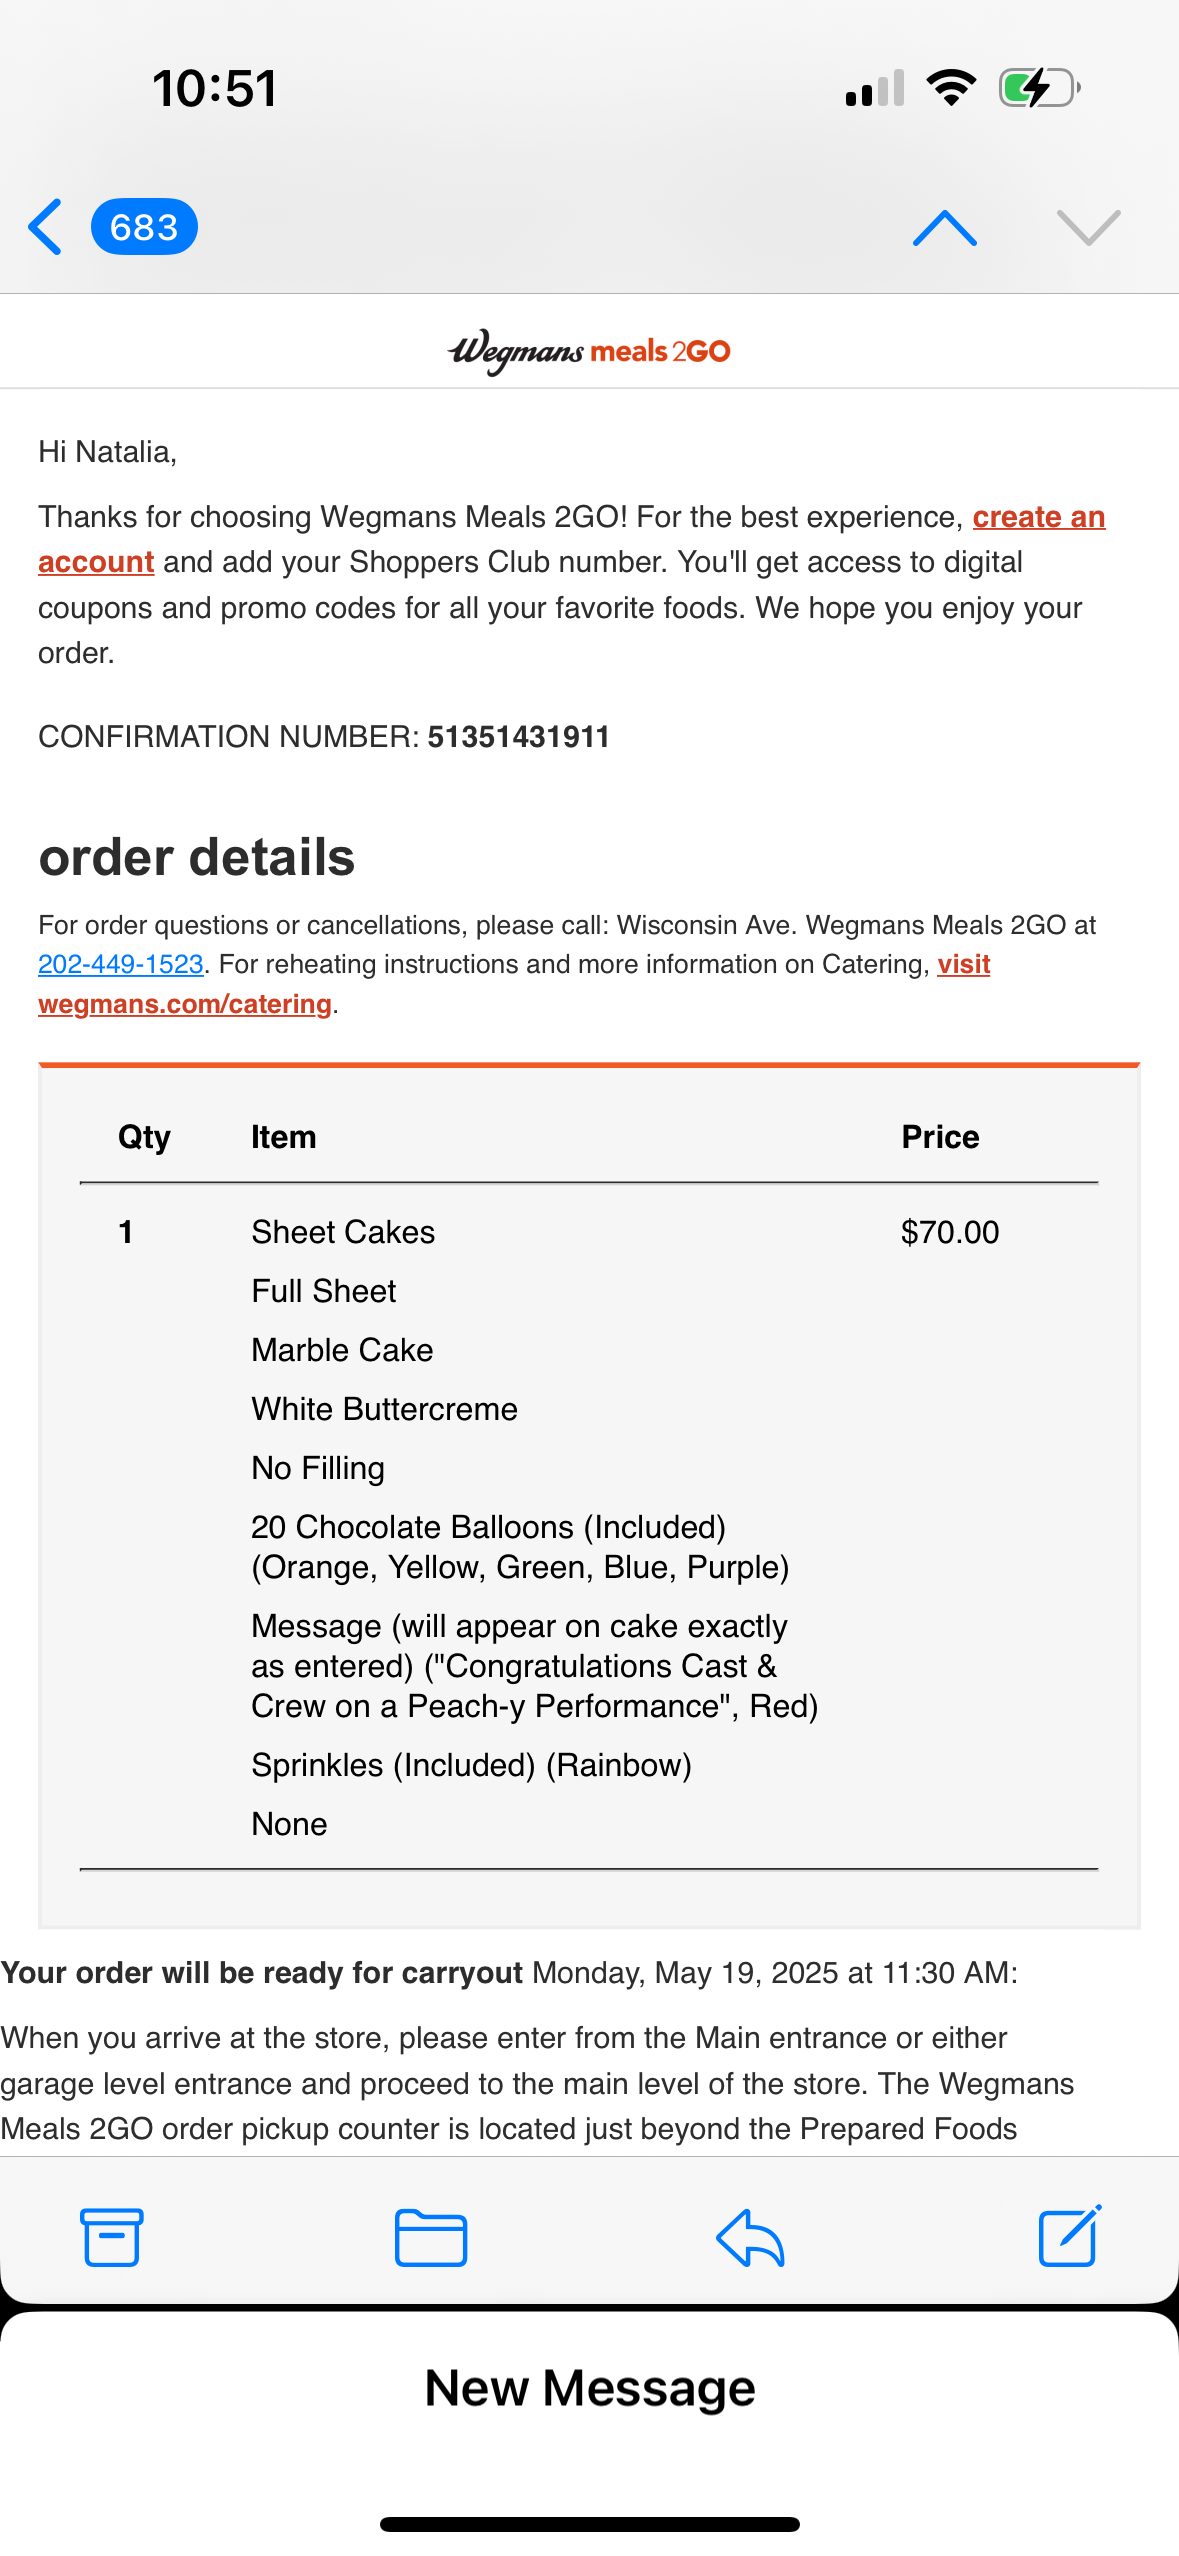Image resolution: width=1179 pixels, height=2556 pixels.
Task: Open the reply options for this email
Action: 748,2238
